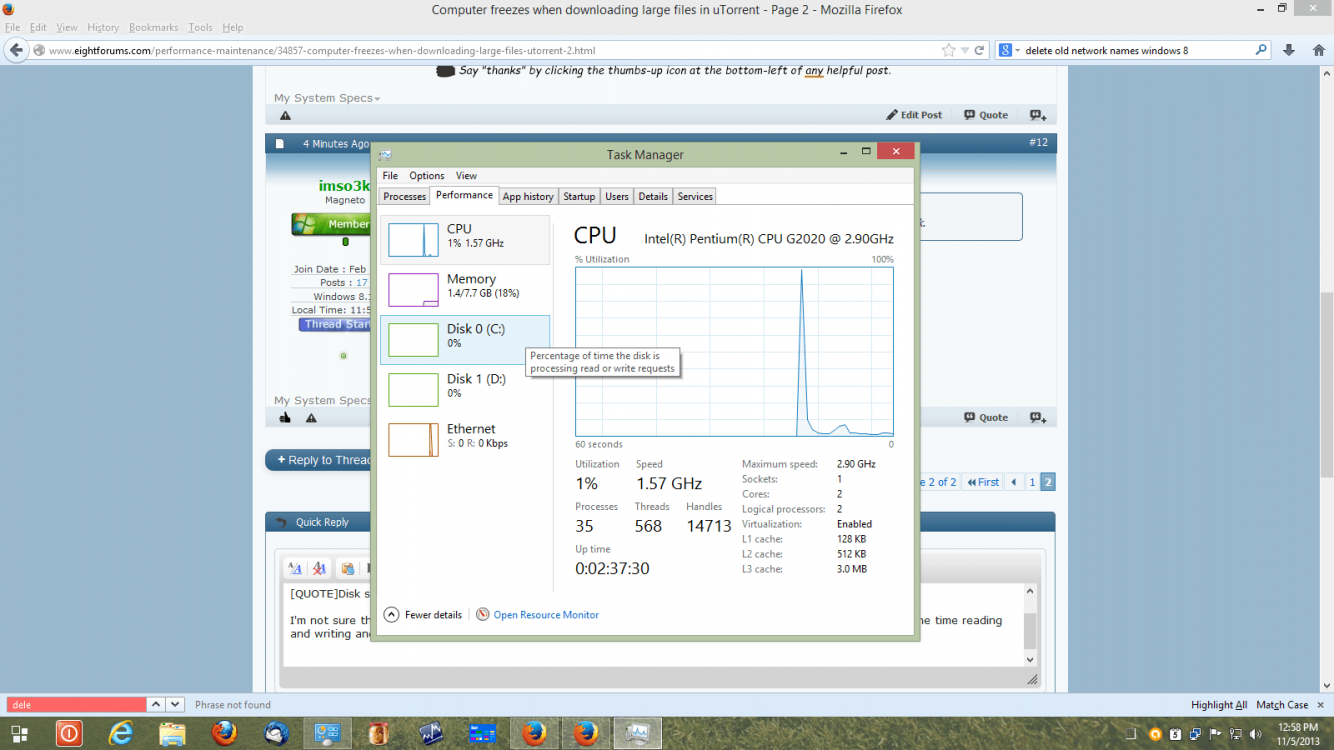Open Firefox downloads arrow icon
Viewport: 1334px width, 750px height.
[x=1289, y=50]
